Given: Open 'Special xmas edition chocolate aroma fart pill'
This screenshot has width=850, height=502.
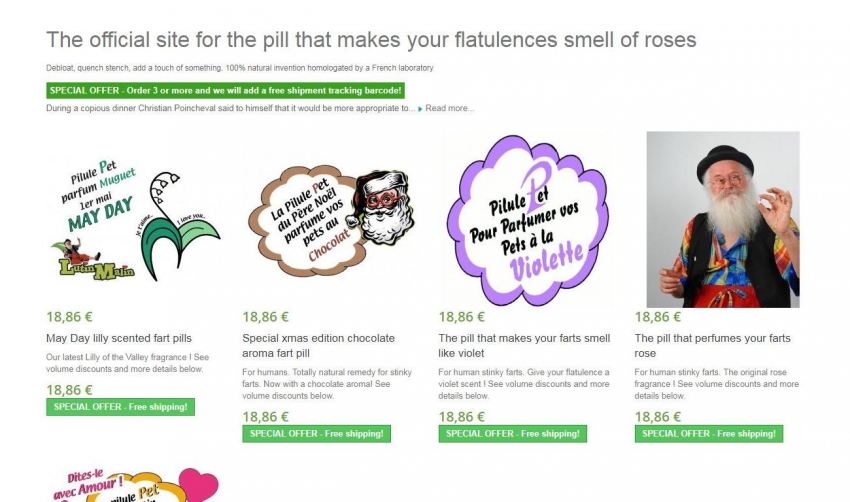Looking at the screenshot, I should pos(319,346).
